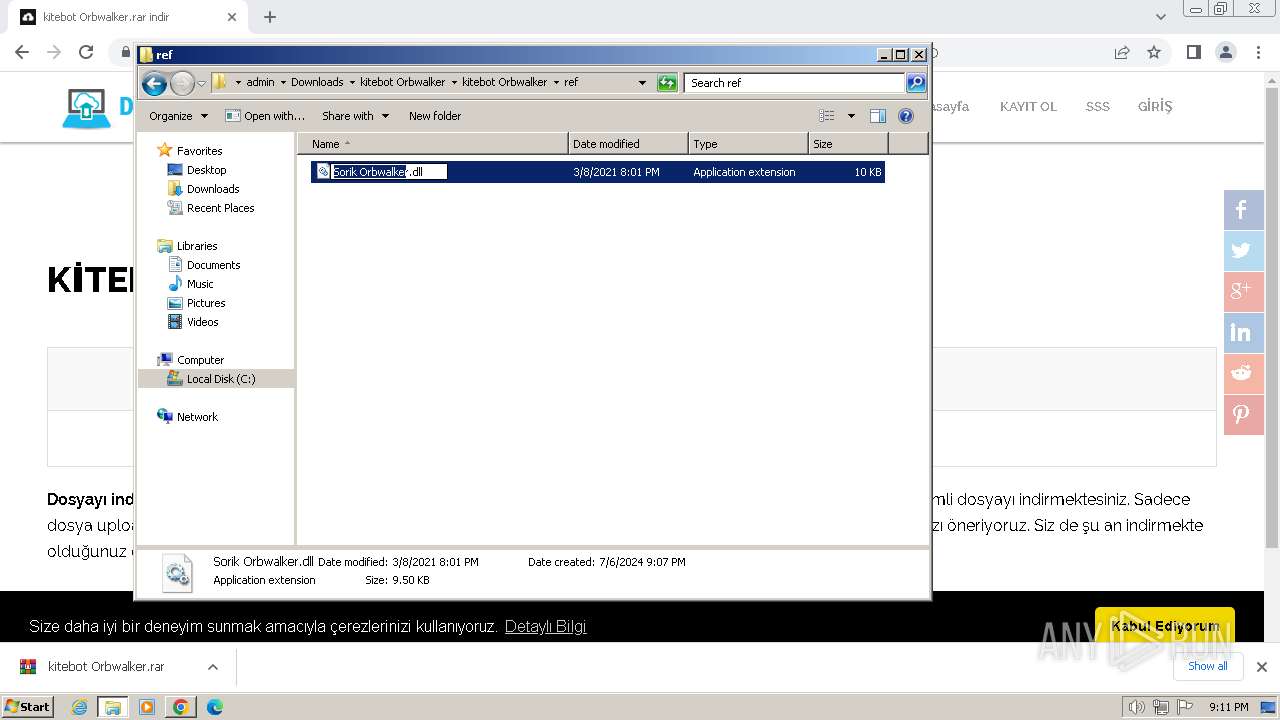This screenshot has height=720, width=1280.
Task: Open the Organize menu
Action: [178, 116]
